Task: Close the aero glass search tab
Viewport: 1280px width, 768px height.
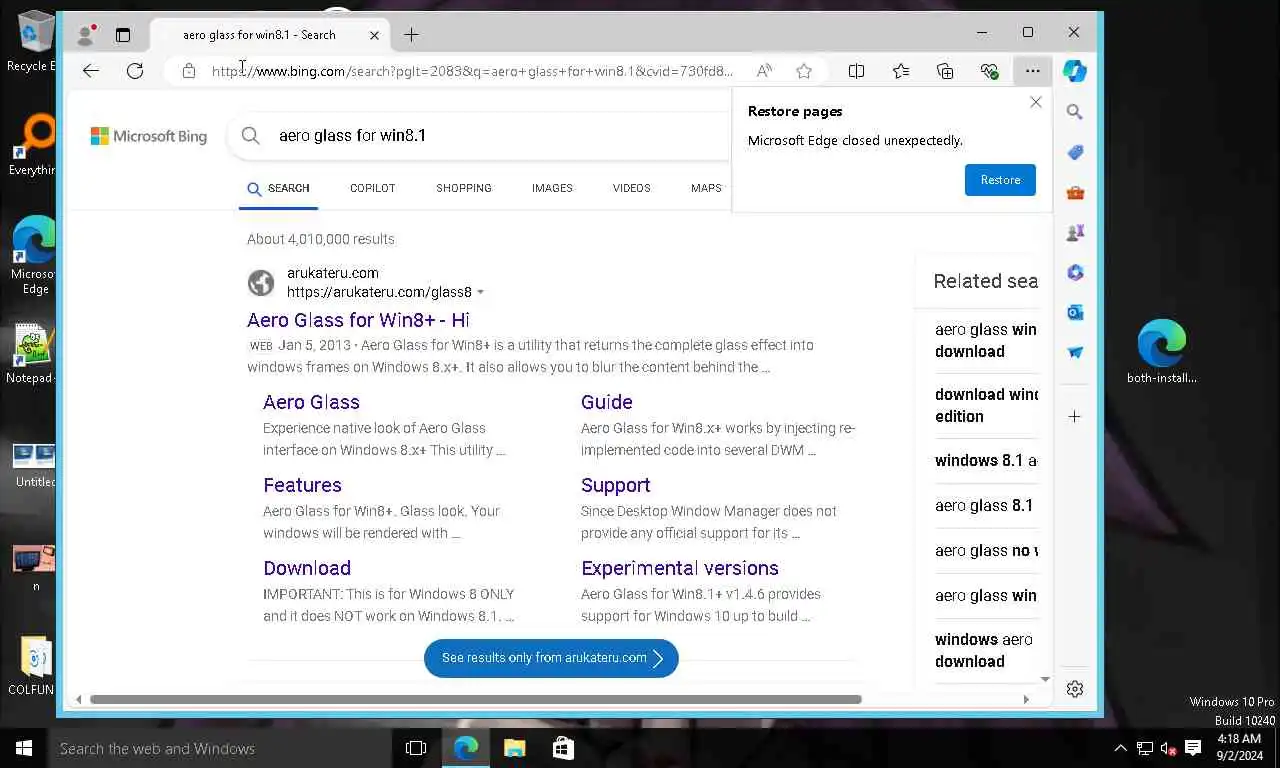Action: 374,35
